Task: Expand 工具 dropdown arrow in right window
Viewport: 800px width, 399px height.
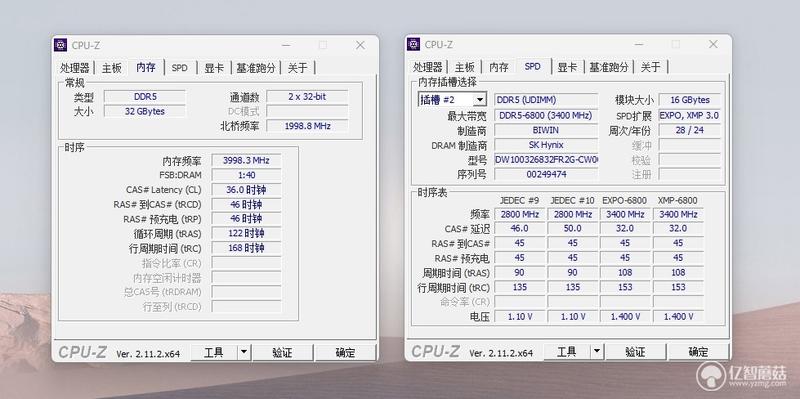Action: pyautogui.click(x=597, y=352)
